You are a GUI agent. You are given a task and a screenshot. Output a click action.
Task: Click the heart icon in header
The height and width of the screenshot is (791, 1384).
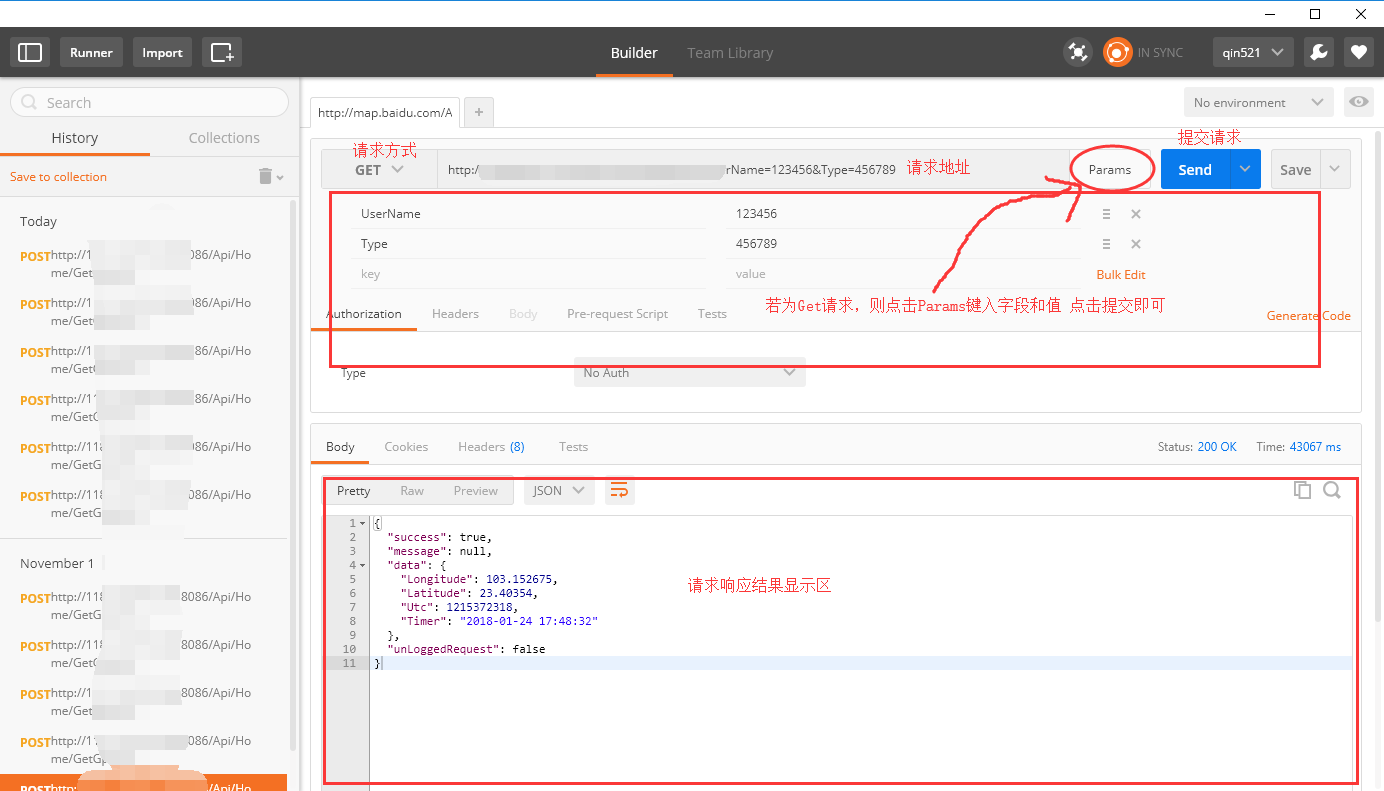[x=1357, y=52]
